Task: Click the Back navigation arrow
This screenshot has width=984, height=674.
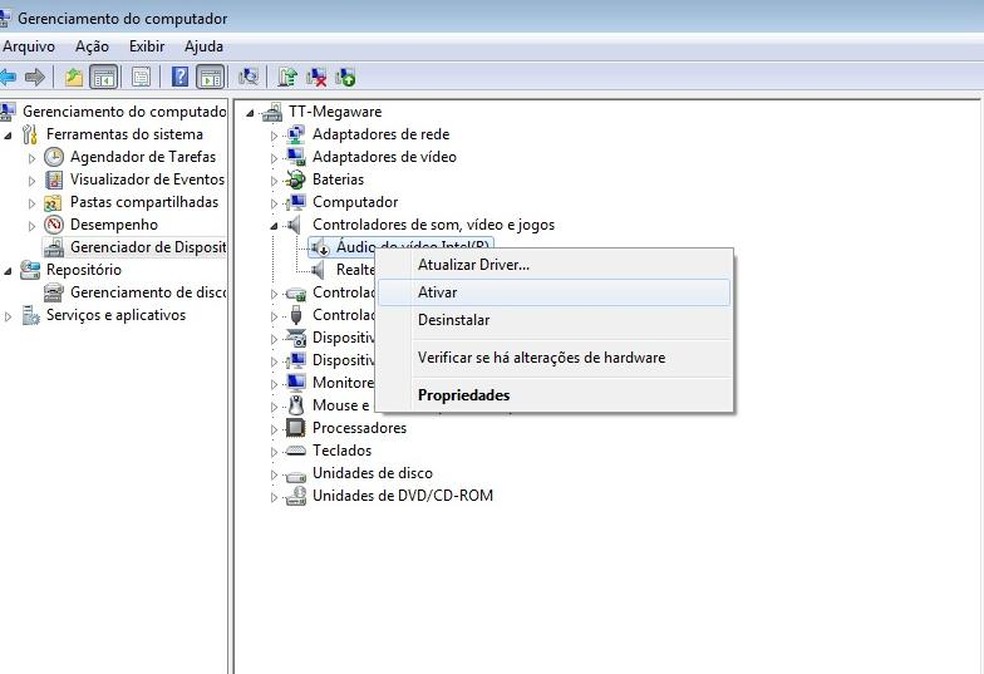Action: tap(10, 77)
